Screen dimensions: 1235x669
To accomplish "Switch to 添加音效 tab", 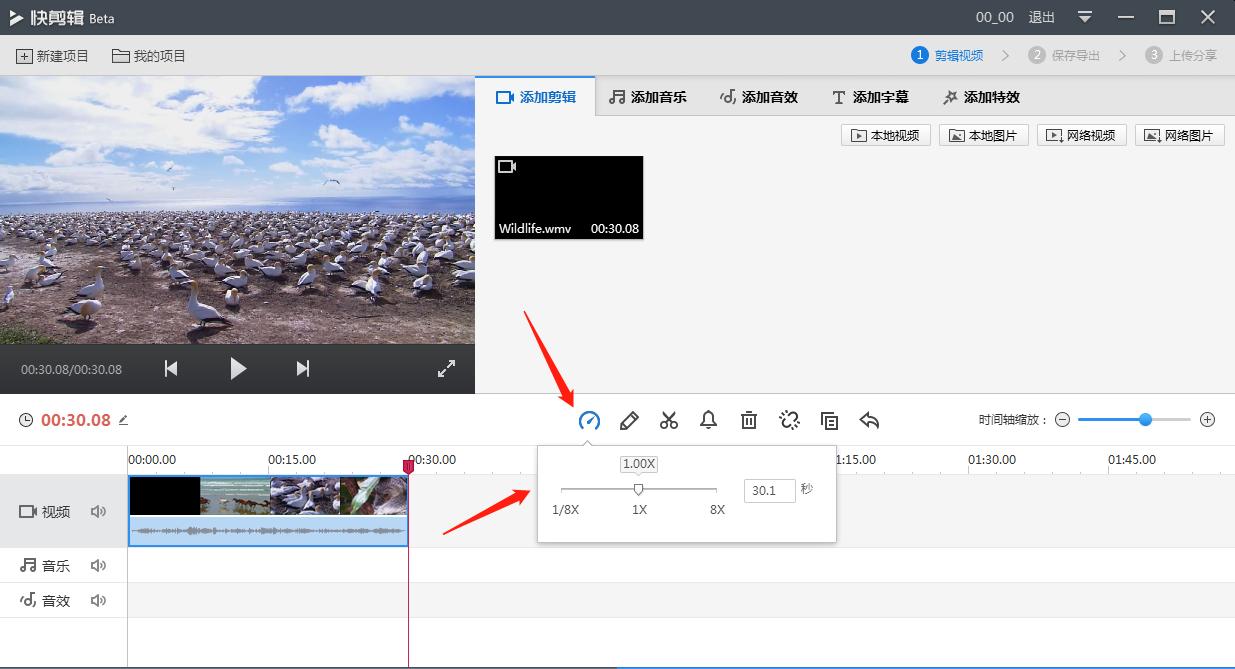I will coord(759,97).
